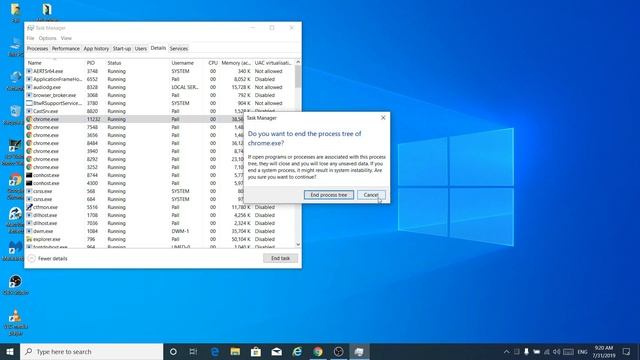This screenshot has width=640, height=360.
Task: Close the confirmation dialog with X
Action: (x=383, y=118)
